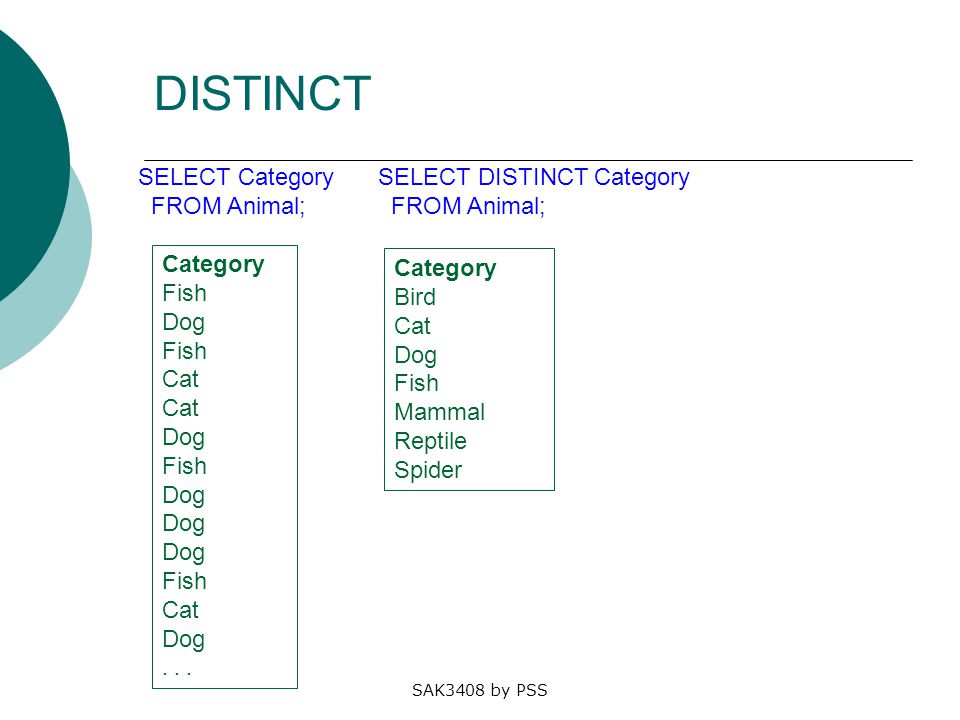960x720 pixels.
Task: Click Dog in the distinct results list
Action: point(415,356)
